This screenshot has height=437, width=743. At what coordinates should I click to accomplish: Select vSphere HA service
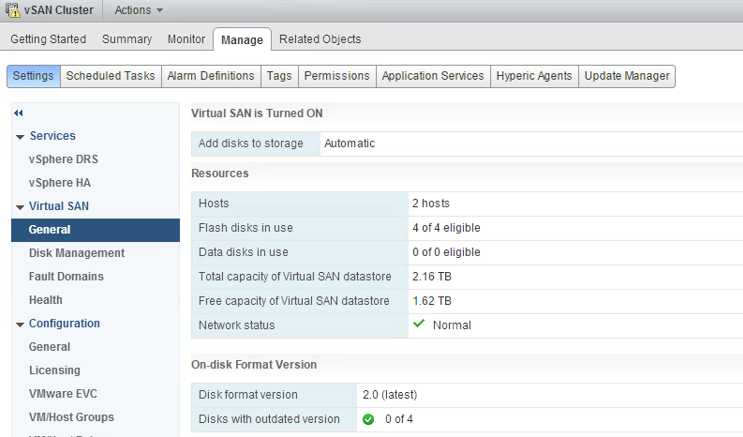(60, 183)
